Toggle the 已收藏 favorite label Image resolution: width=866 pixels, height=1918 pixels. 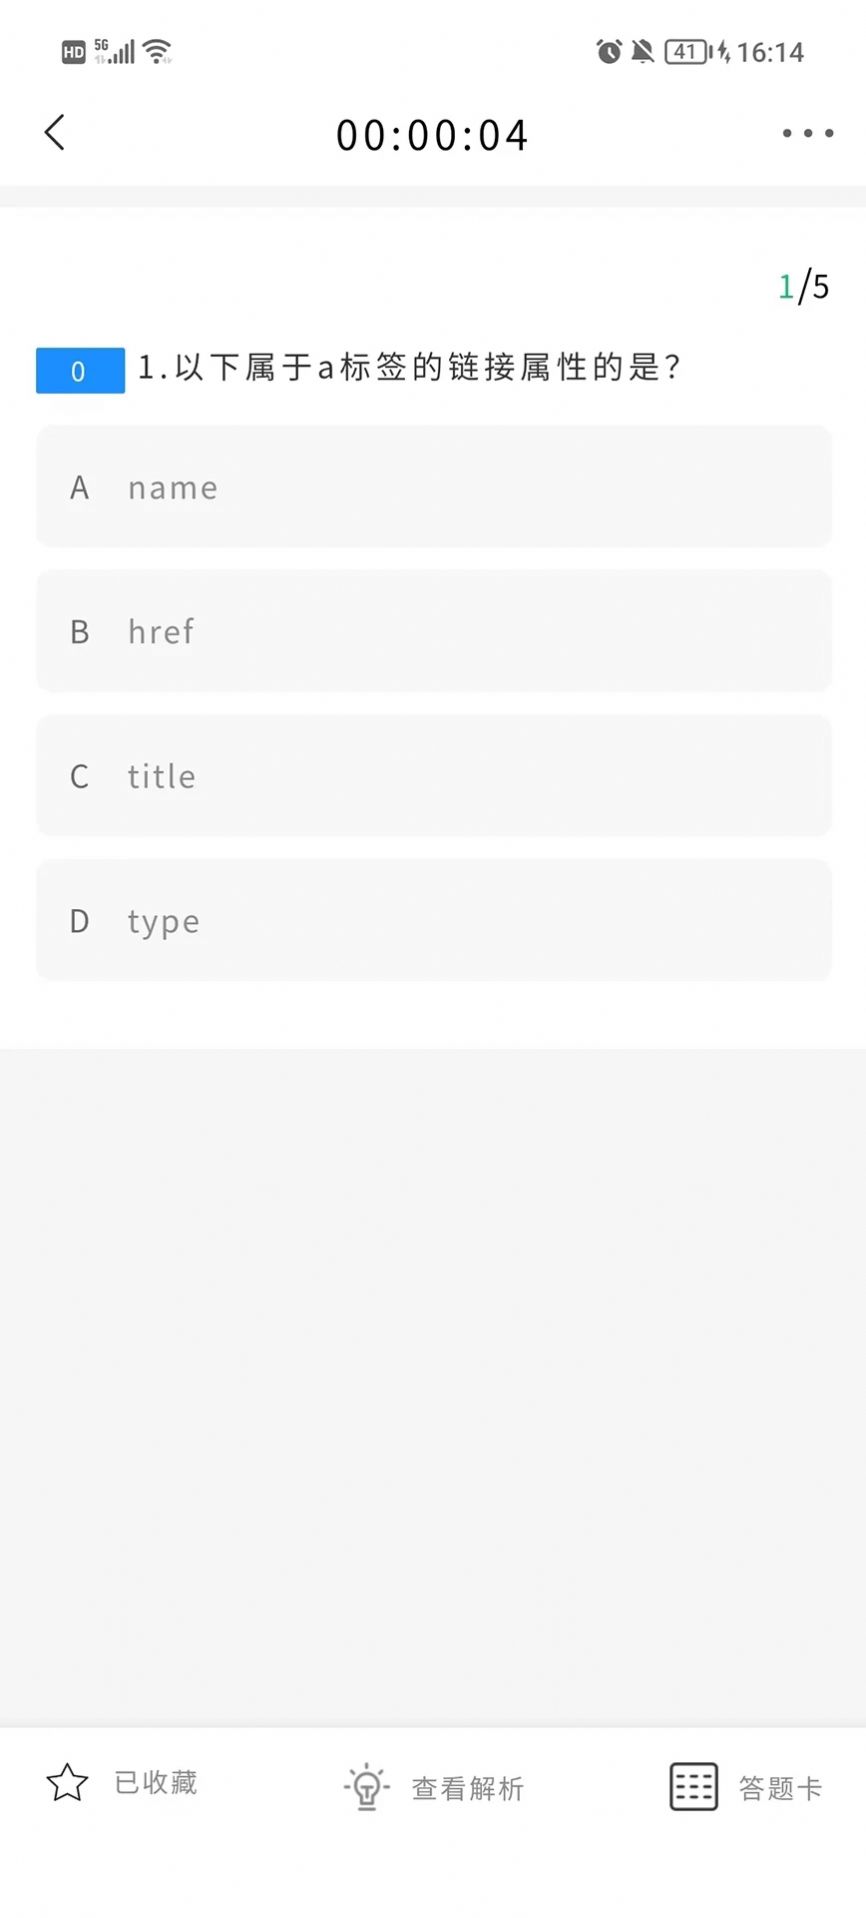[x=156, y=1783]
